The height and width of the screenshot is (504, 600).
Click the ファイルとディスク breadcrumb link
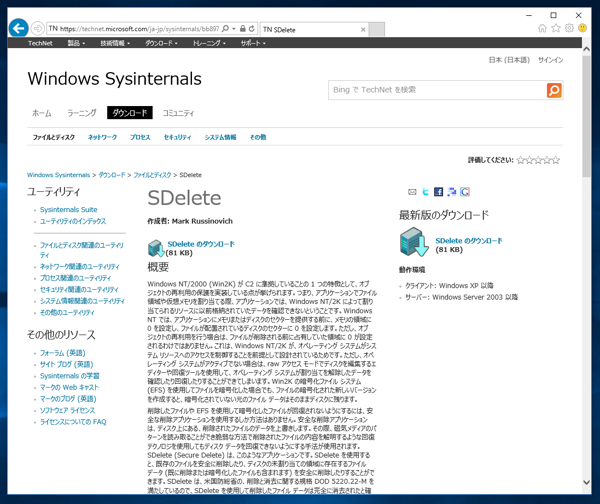click(152, 175)
